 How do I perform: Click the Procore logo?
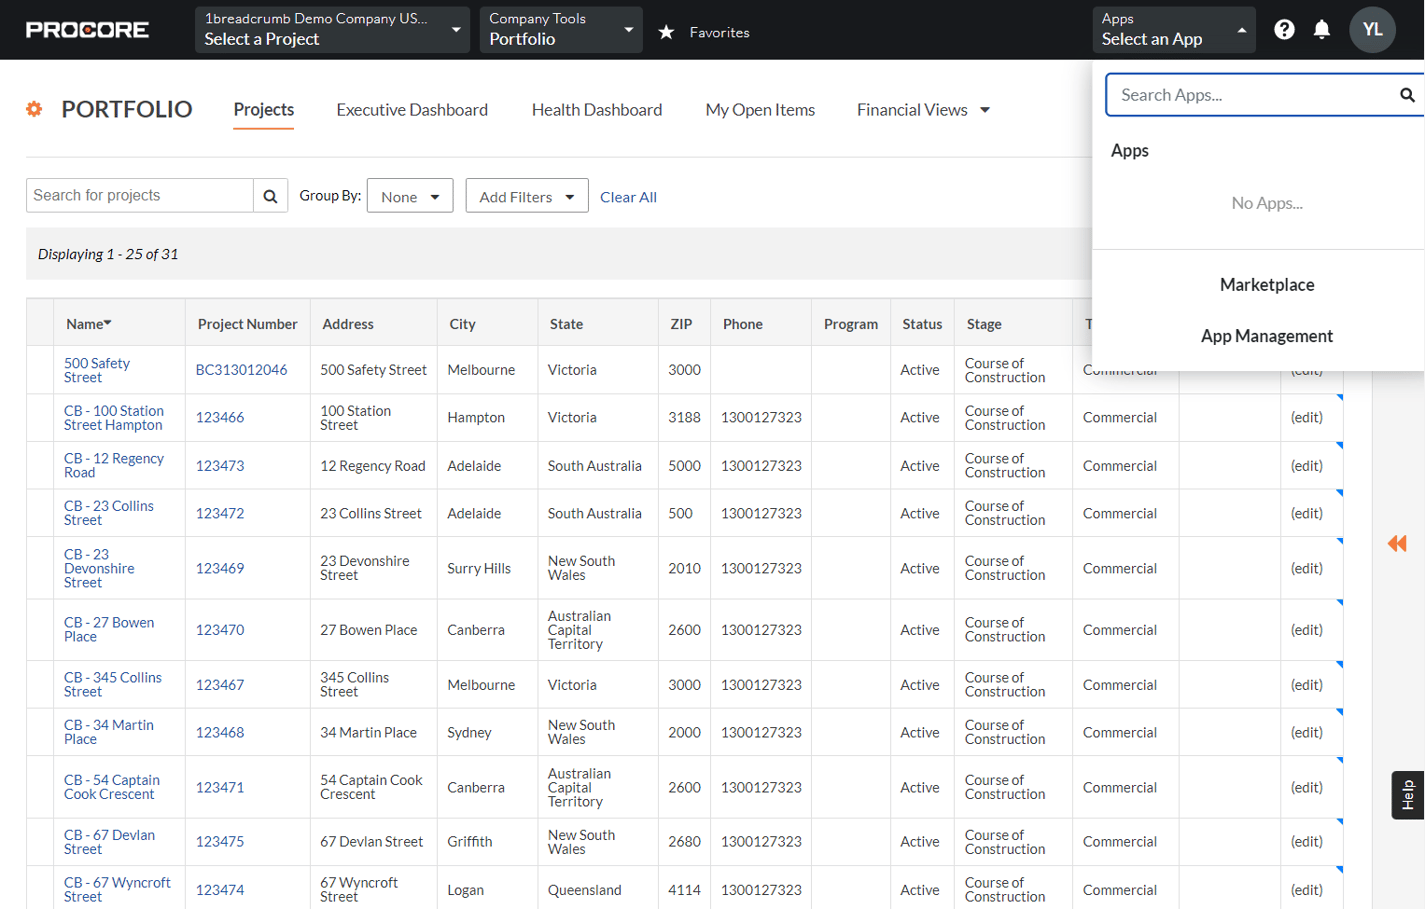pyautogui.click(x=88, y=29)
